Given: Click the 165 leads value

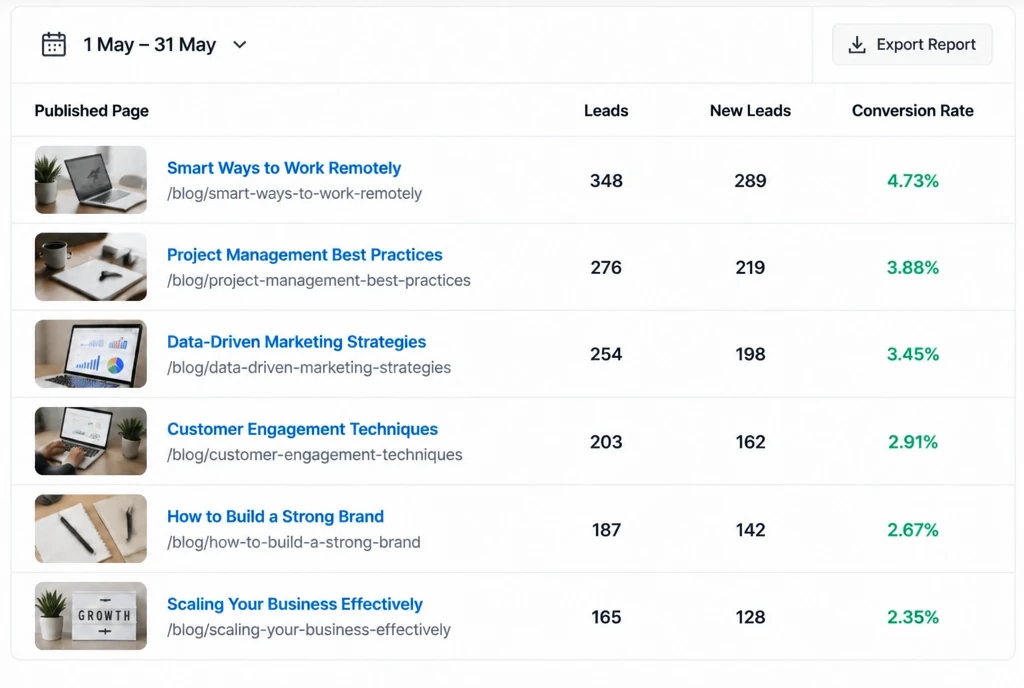Looking at the screenshot, I should coord(606,618).
